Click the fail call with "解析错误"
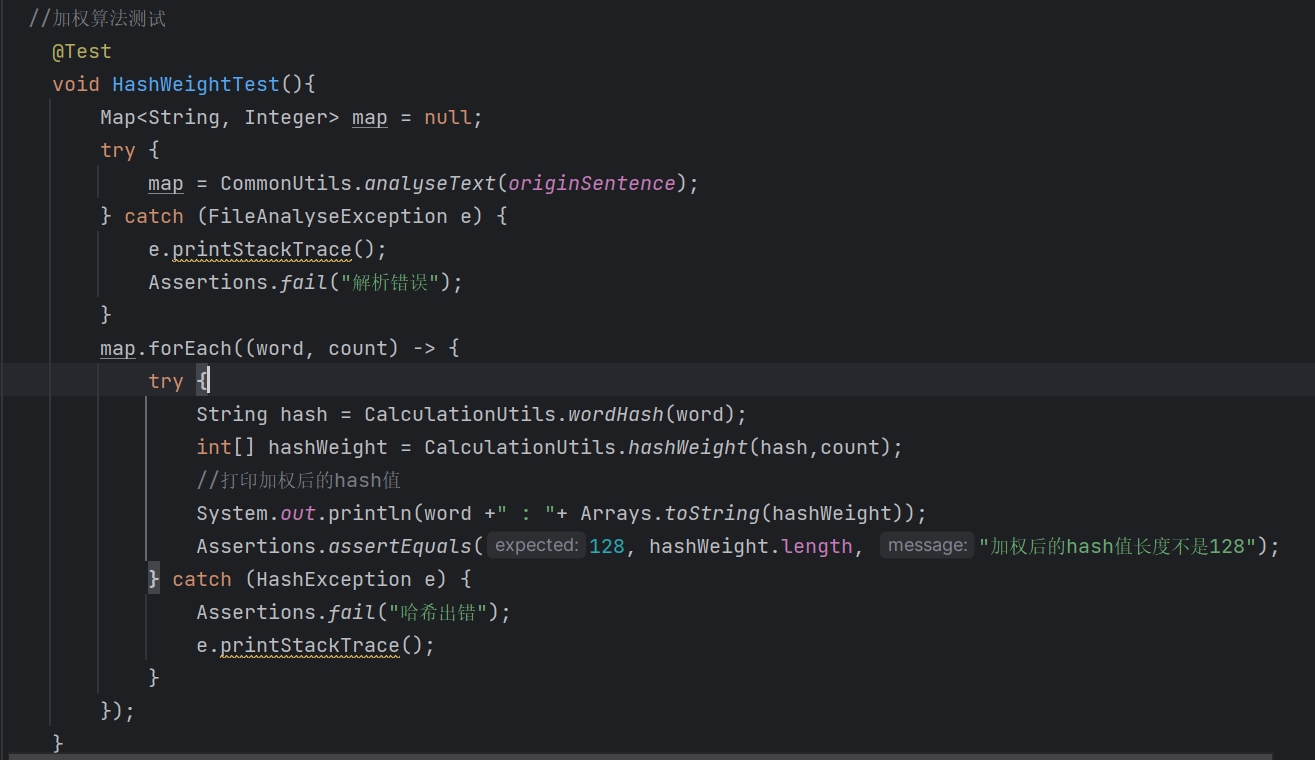The height and width of the screenshot is (760, 1315). (304, 282)
